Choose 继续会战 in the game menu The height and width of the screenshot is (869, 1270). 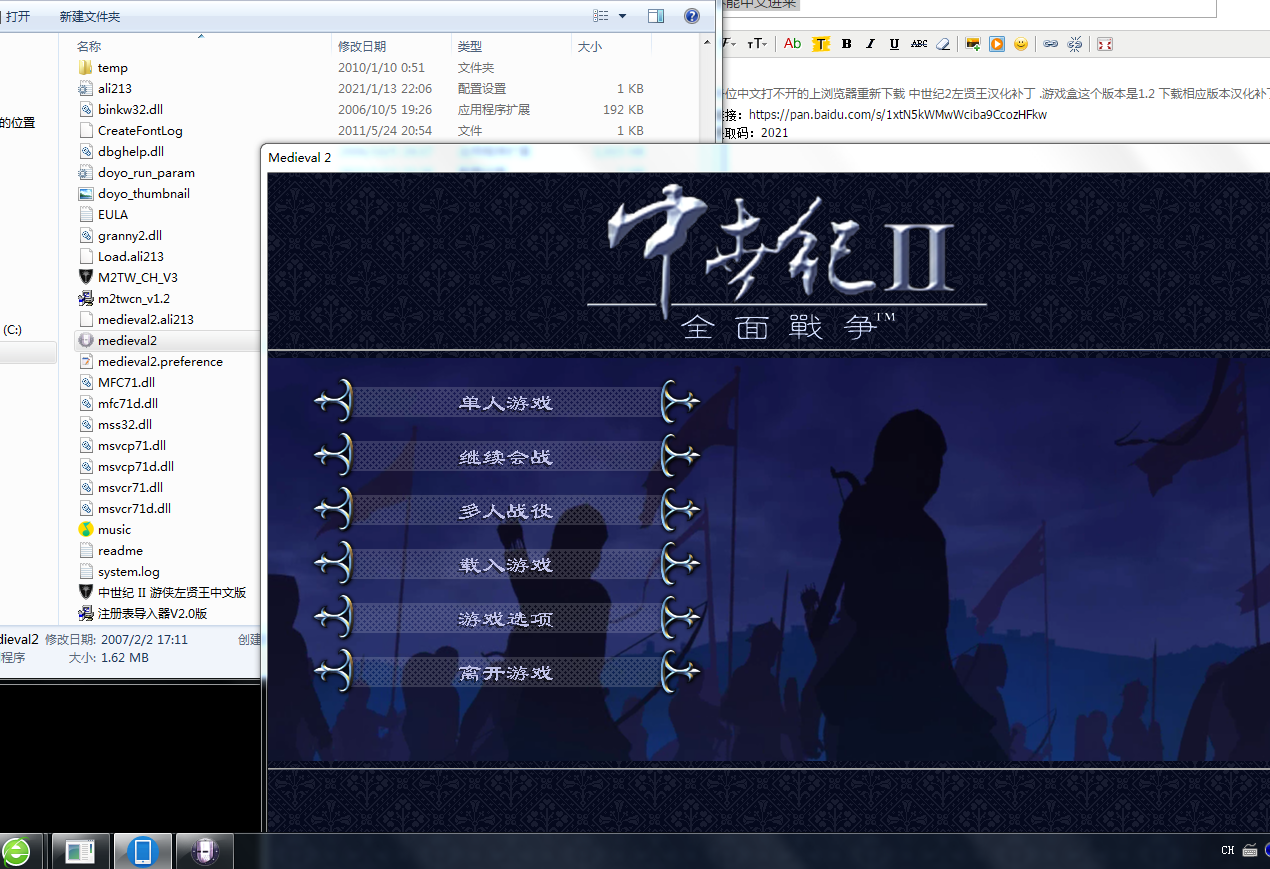506,457
